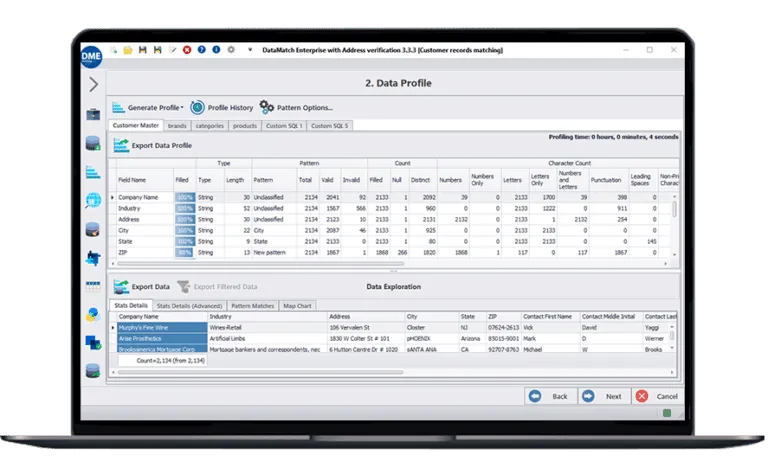Open the Stats Details tab
Image resolution: width=768 pixels, height=468 pixels.
131,305
